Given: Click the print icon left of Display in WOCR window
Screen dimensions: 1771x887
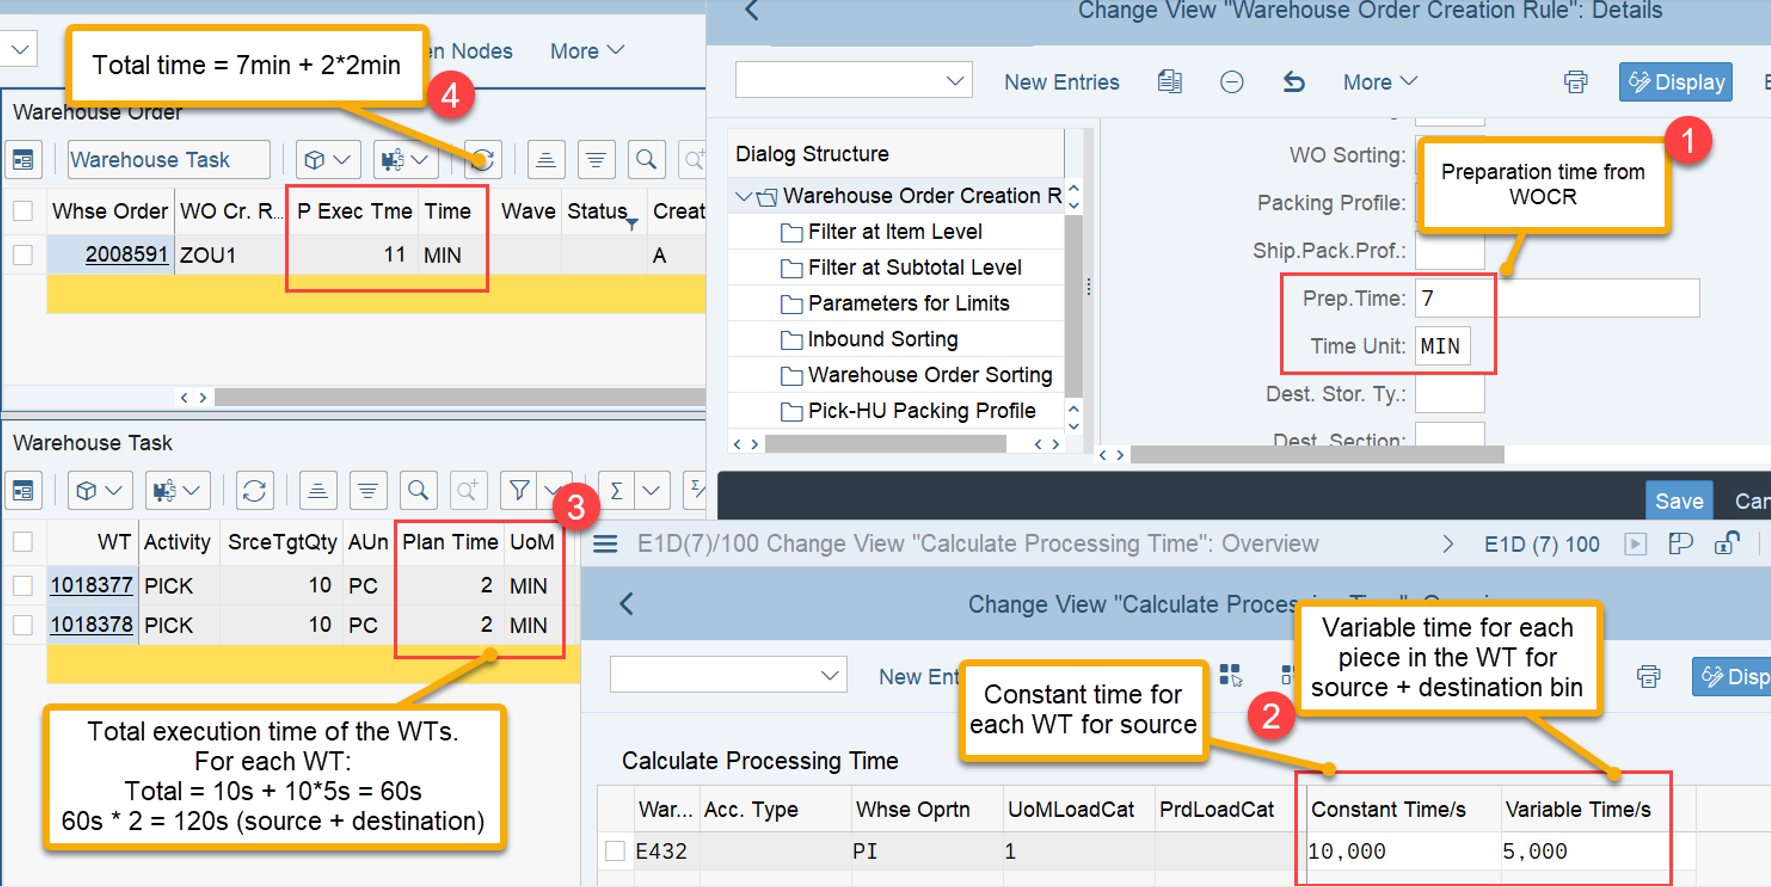Looking at the screenshot, I should [1576, 82].
